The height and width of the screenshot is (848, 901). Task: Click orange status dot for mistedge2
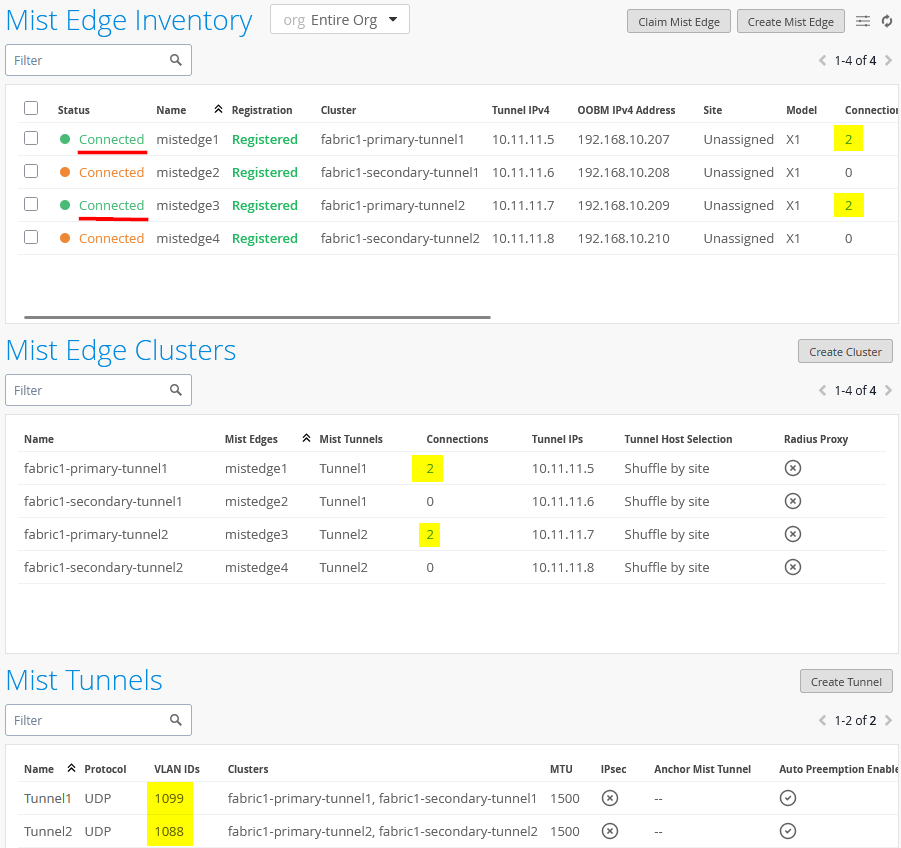point(65,172)
